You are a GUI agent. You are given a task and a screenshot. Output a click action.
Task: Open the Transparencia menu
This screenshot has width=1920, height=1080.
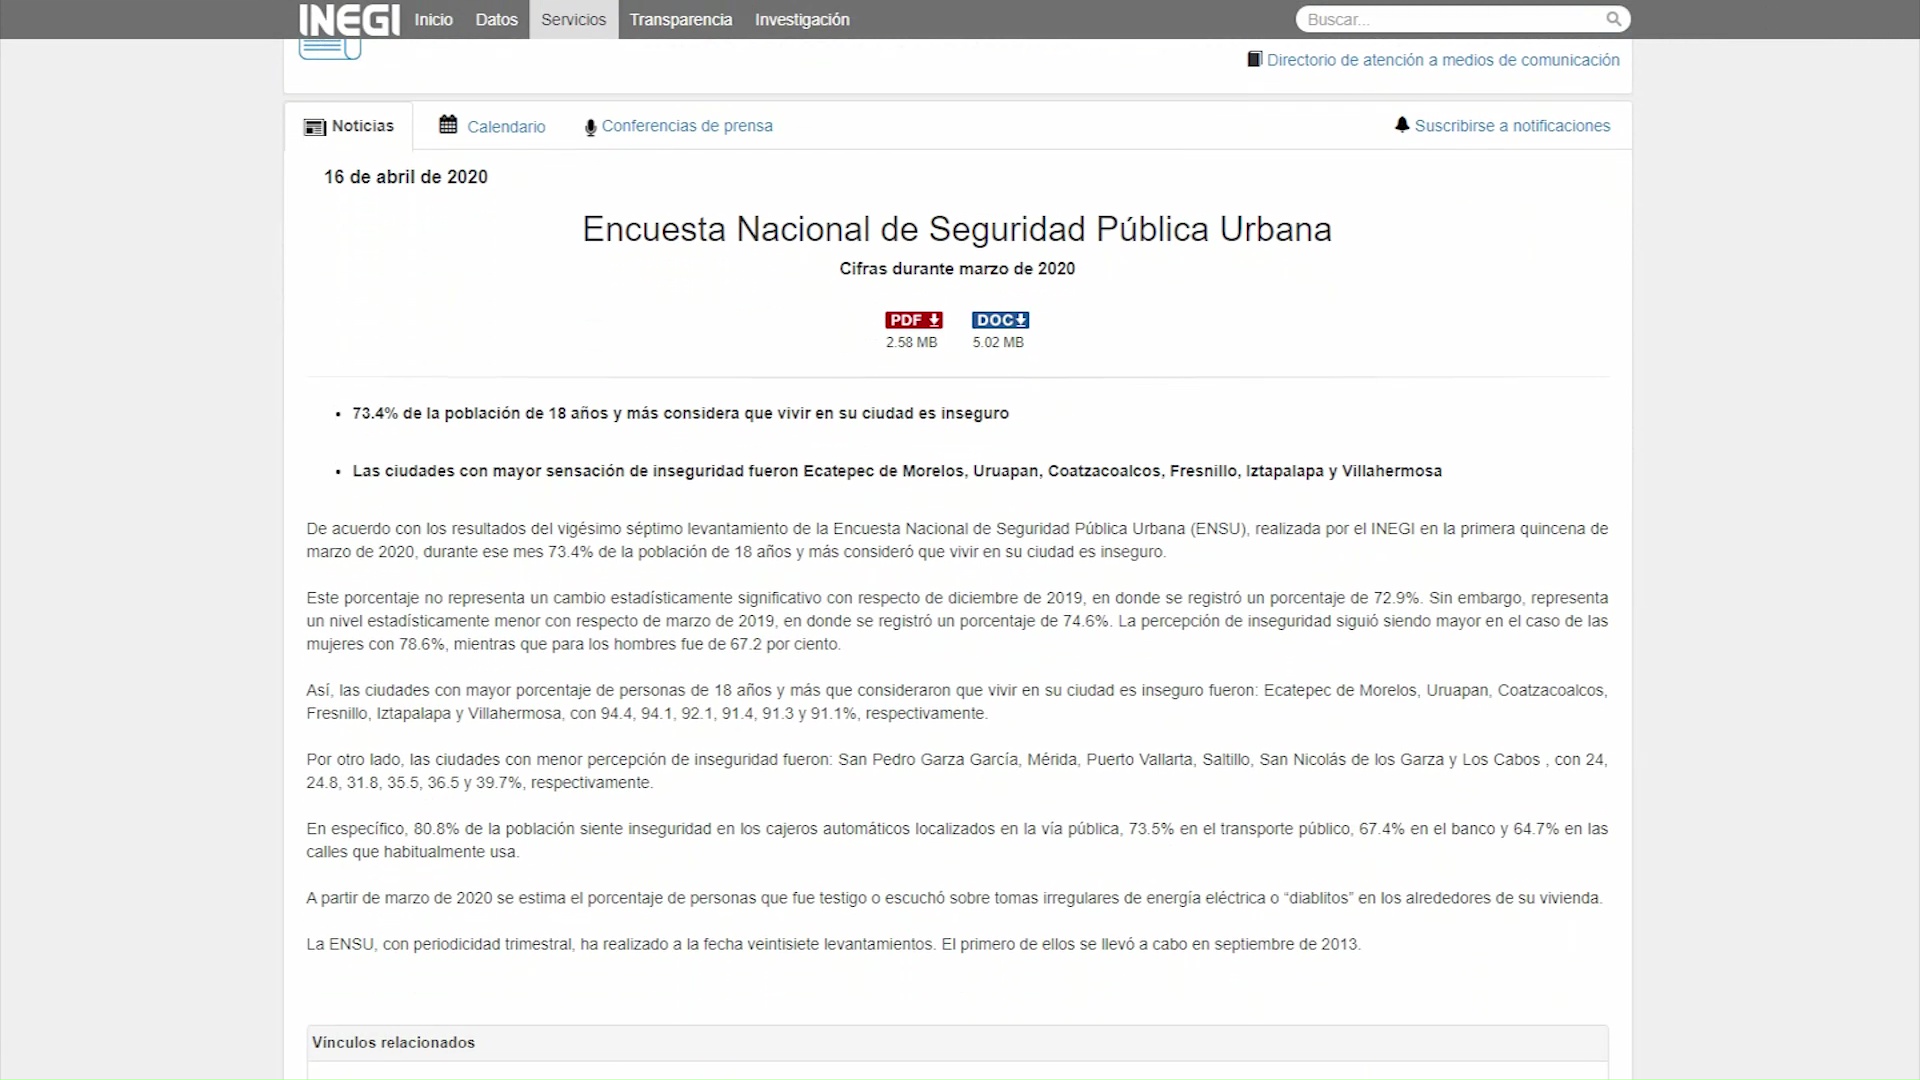[x=681, y=19]
